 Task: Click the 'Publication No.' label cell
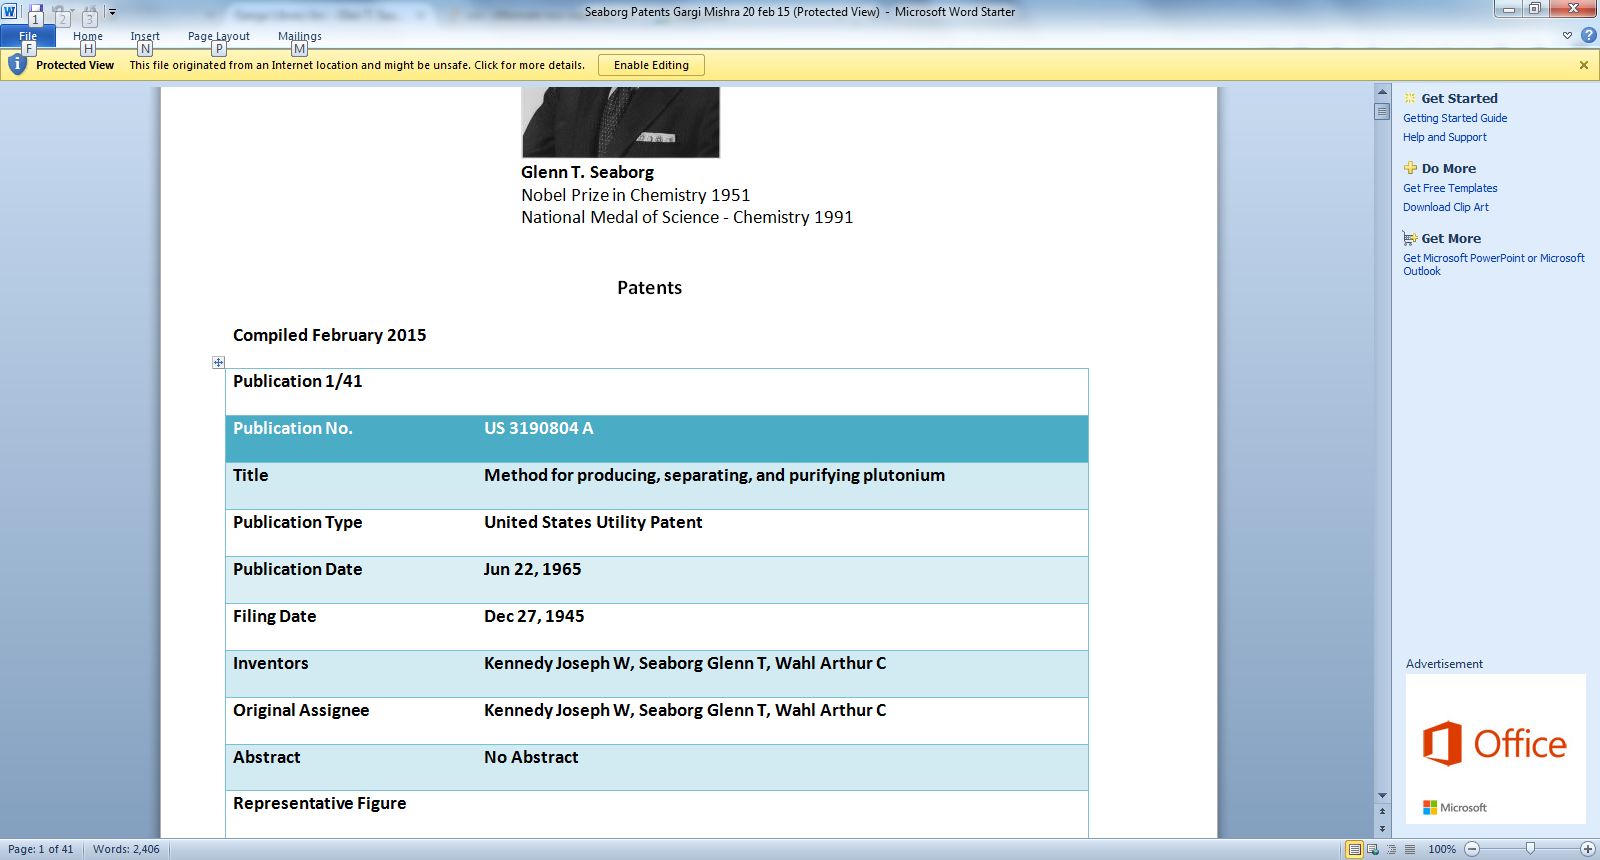tap(351, 439)
